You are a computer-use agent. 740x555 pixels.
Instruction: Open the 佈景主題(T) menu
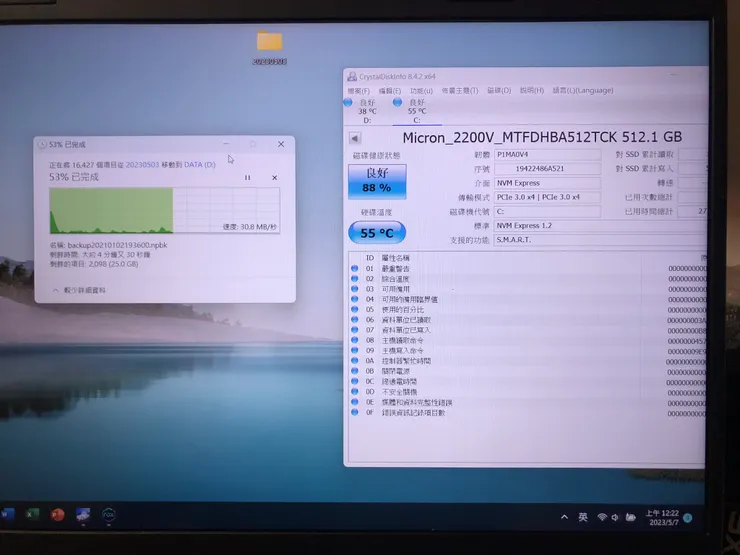tap(460, 91)
